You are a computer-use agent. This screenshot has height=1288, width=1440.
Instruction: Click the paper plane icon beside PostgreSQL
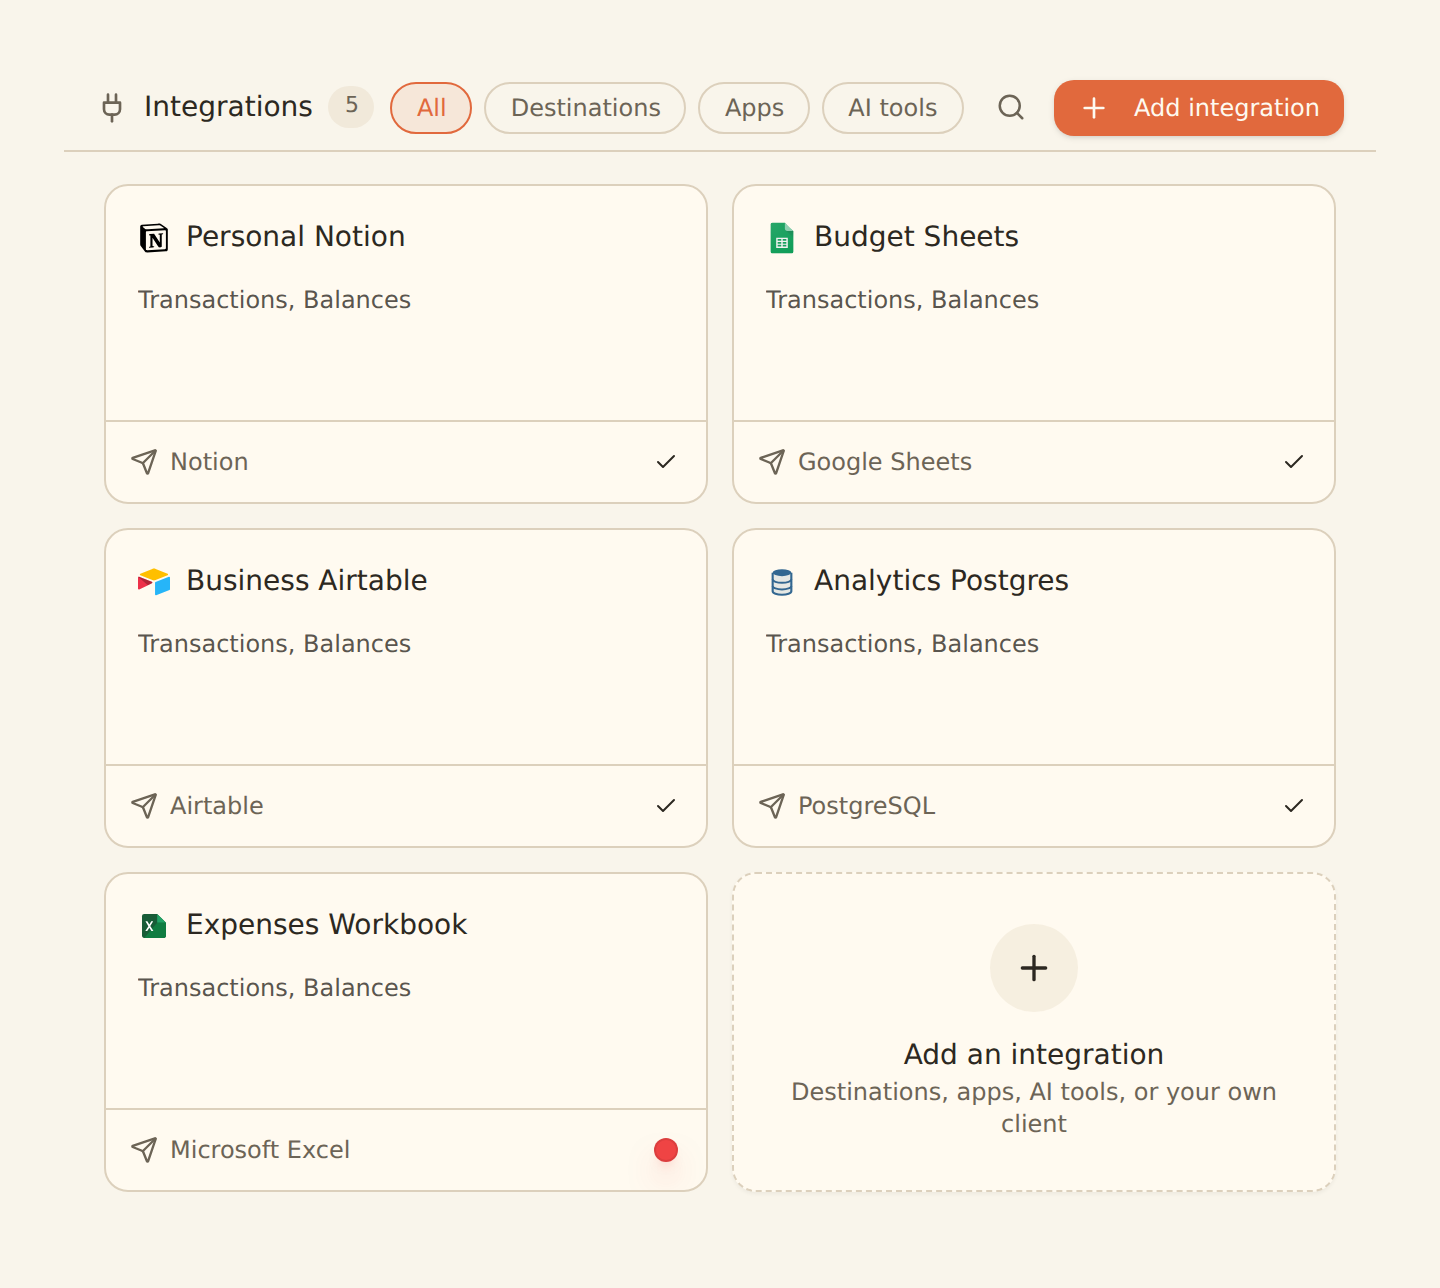[x=772, y=805]
